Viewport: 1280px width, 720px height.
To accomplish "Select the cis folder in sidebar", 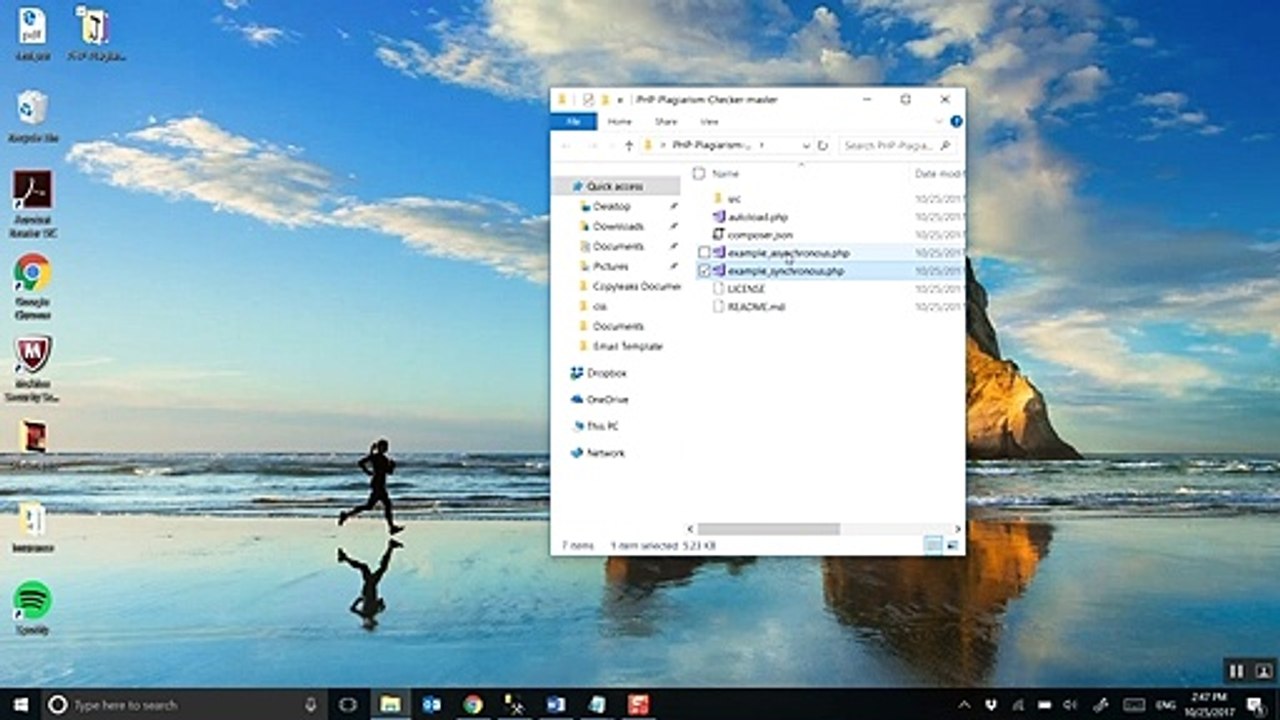I will 600,306.
